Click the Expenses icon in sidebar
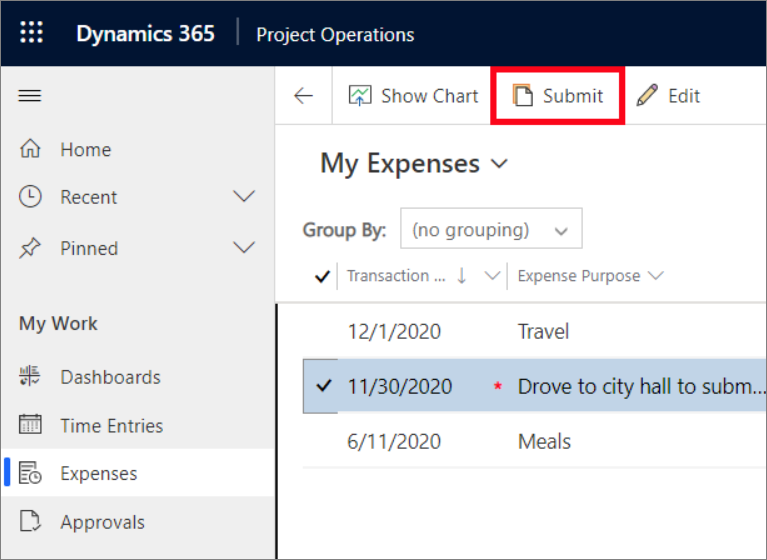This screenshot has width=767, height=560. pos(30,473)
